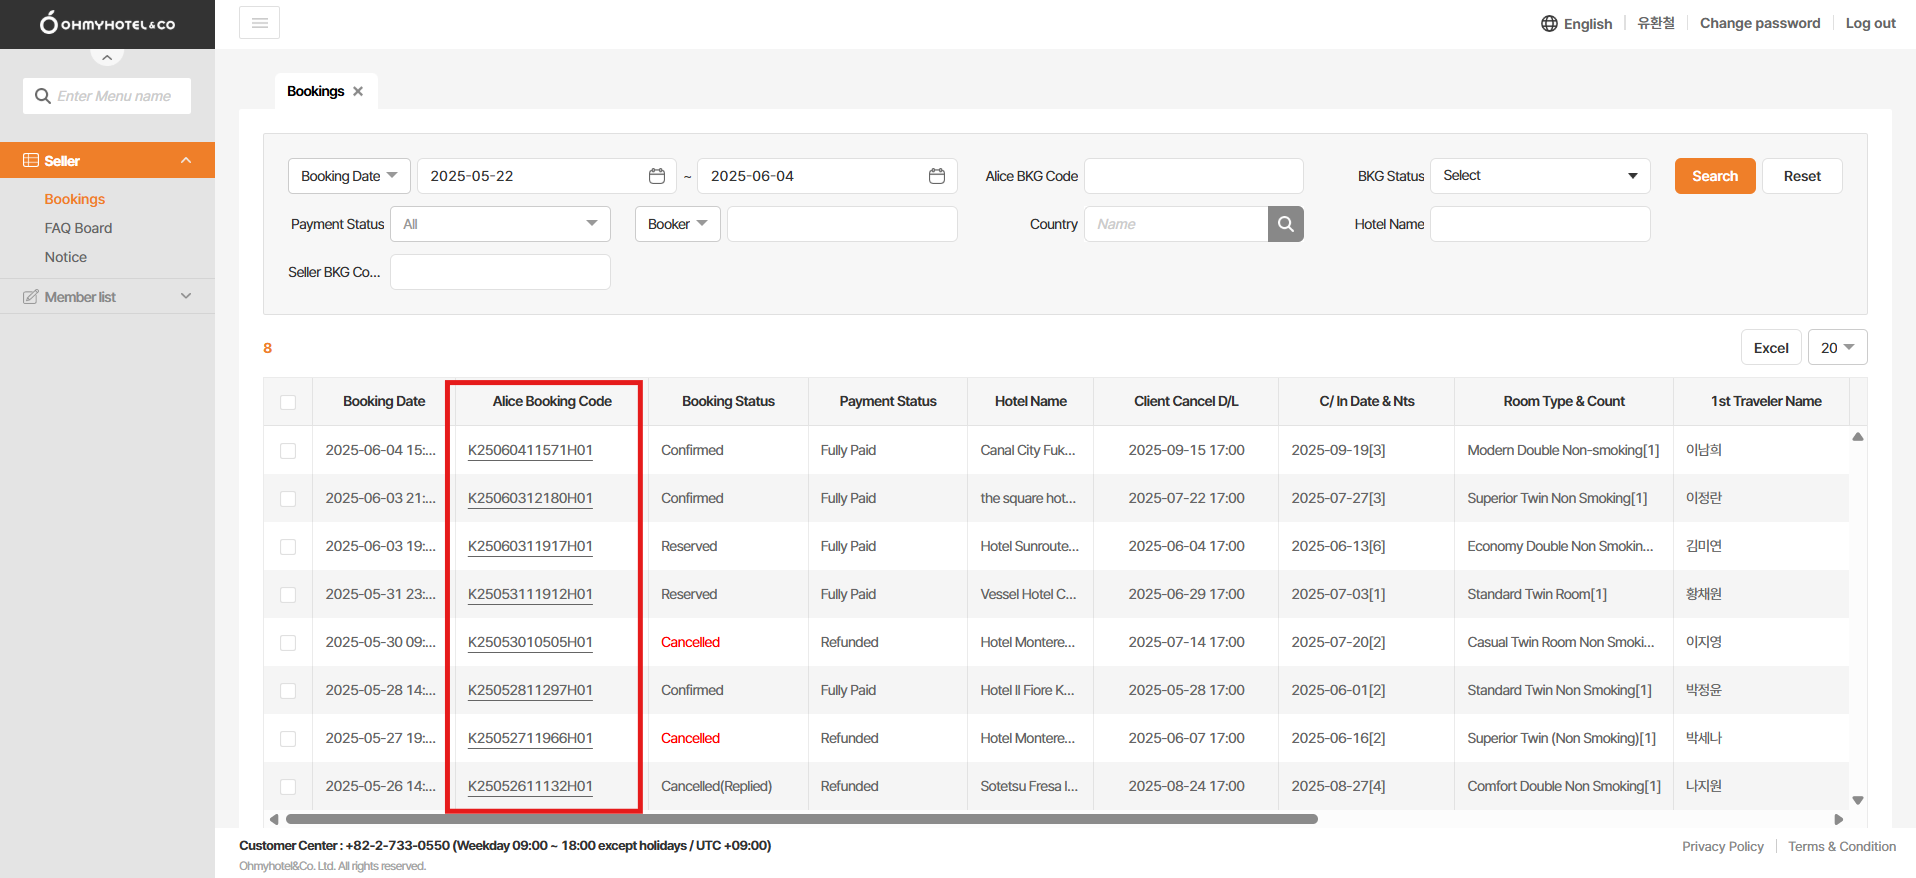Collapse sidebar search using up chevron
1916x878 pixels.
pos(107,58)
